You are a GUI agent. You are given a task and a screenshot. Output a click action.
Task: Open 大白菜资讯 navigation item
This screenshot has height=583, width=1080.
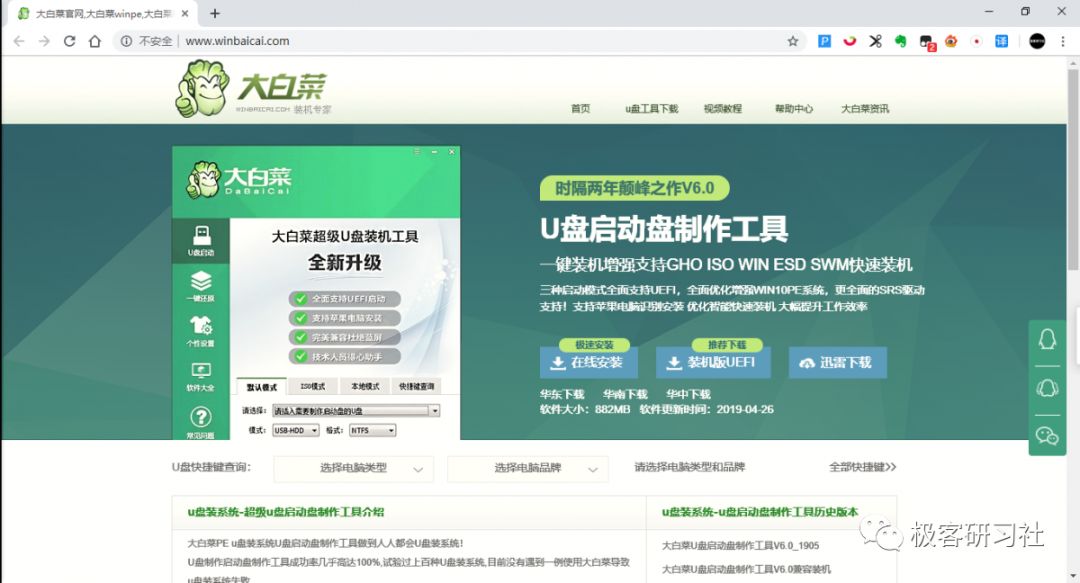[865, 108]
